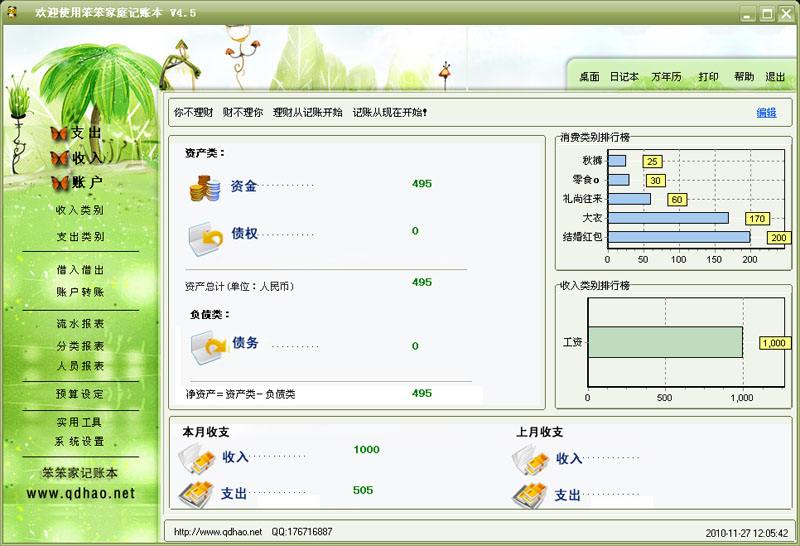The image size is (800, 546).
Task: Click the 结婚红包 bar in chart
Action: (678, 237)
